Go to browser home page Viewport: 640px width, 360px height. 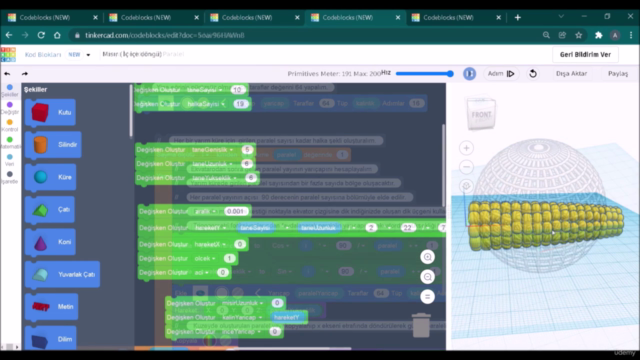coord(57,35)
